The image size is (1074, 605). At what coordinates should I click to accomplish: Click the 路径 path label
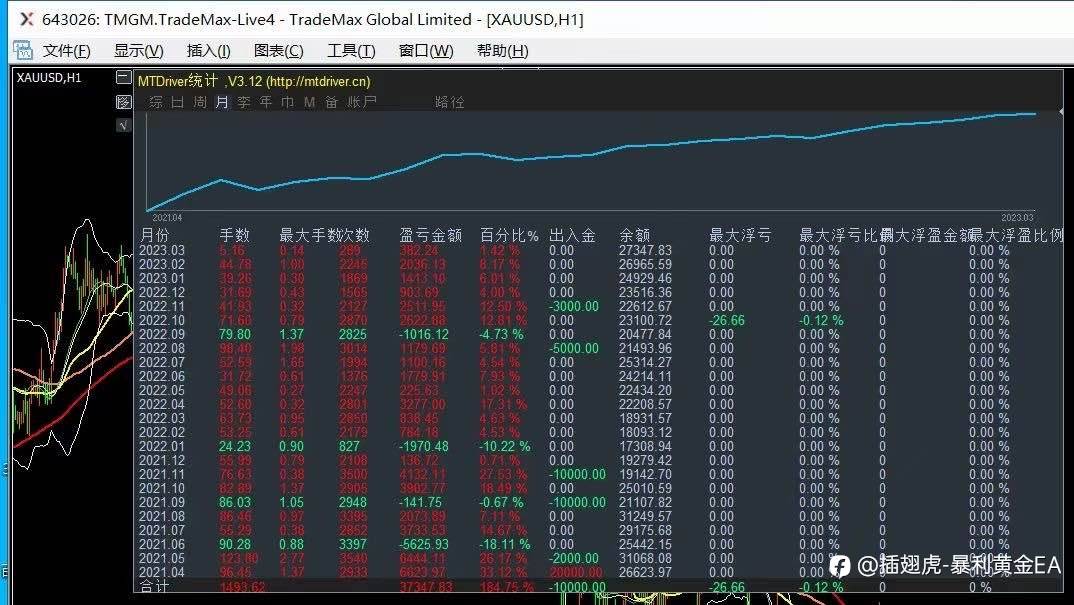449,102
